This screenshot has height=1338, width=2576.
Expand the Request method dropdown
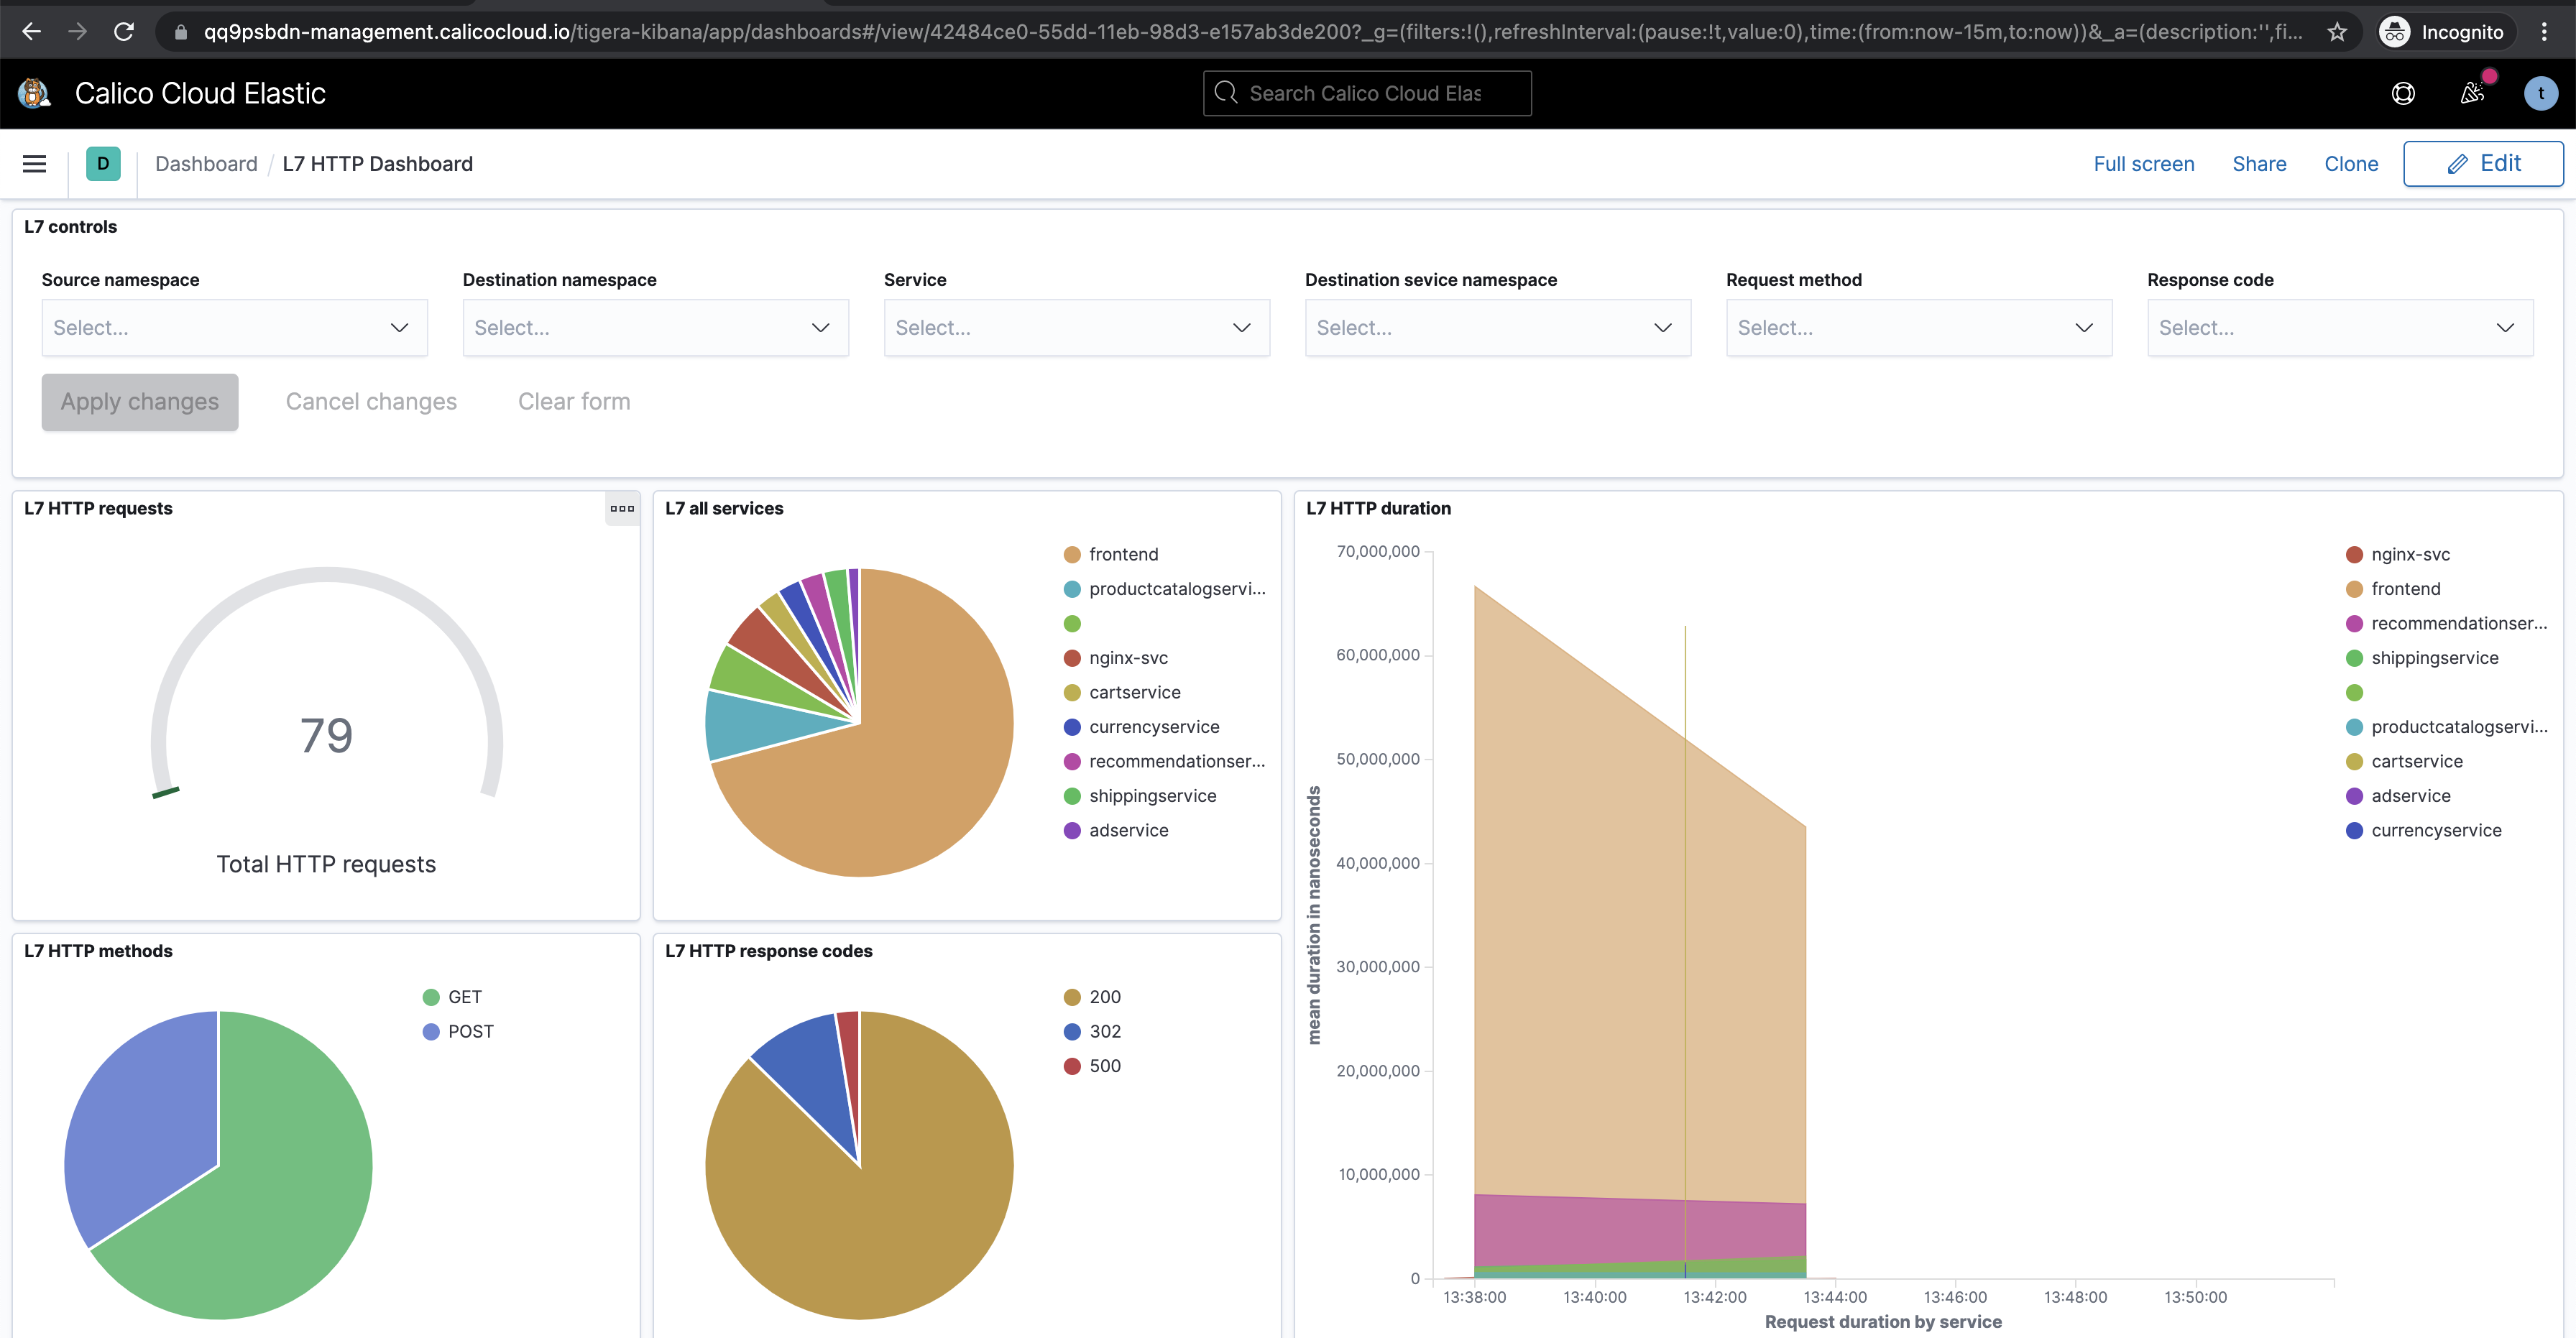click(x=1918, y=328)
